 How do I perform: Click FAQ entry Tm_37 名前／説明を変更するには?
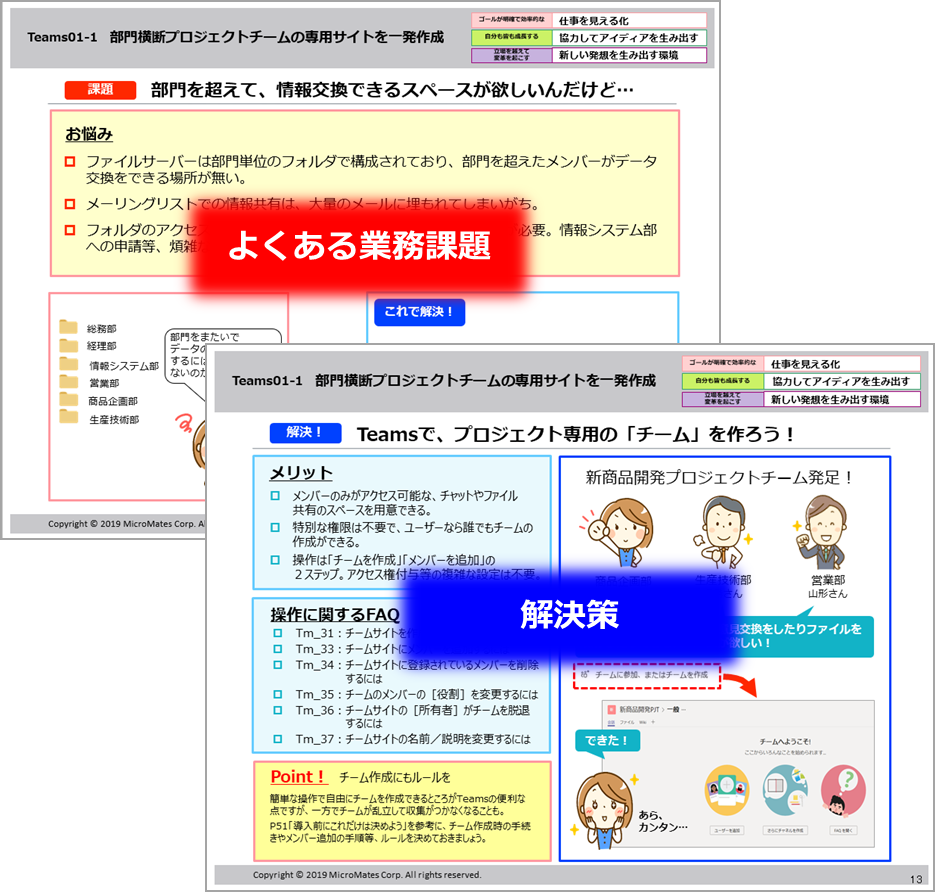(402, 739)
